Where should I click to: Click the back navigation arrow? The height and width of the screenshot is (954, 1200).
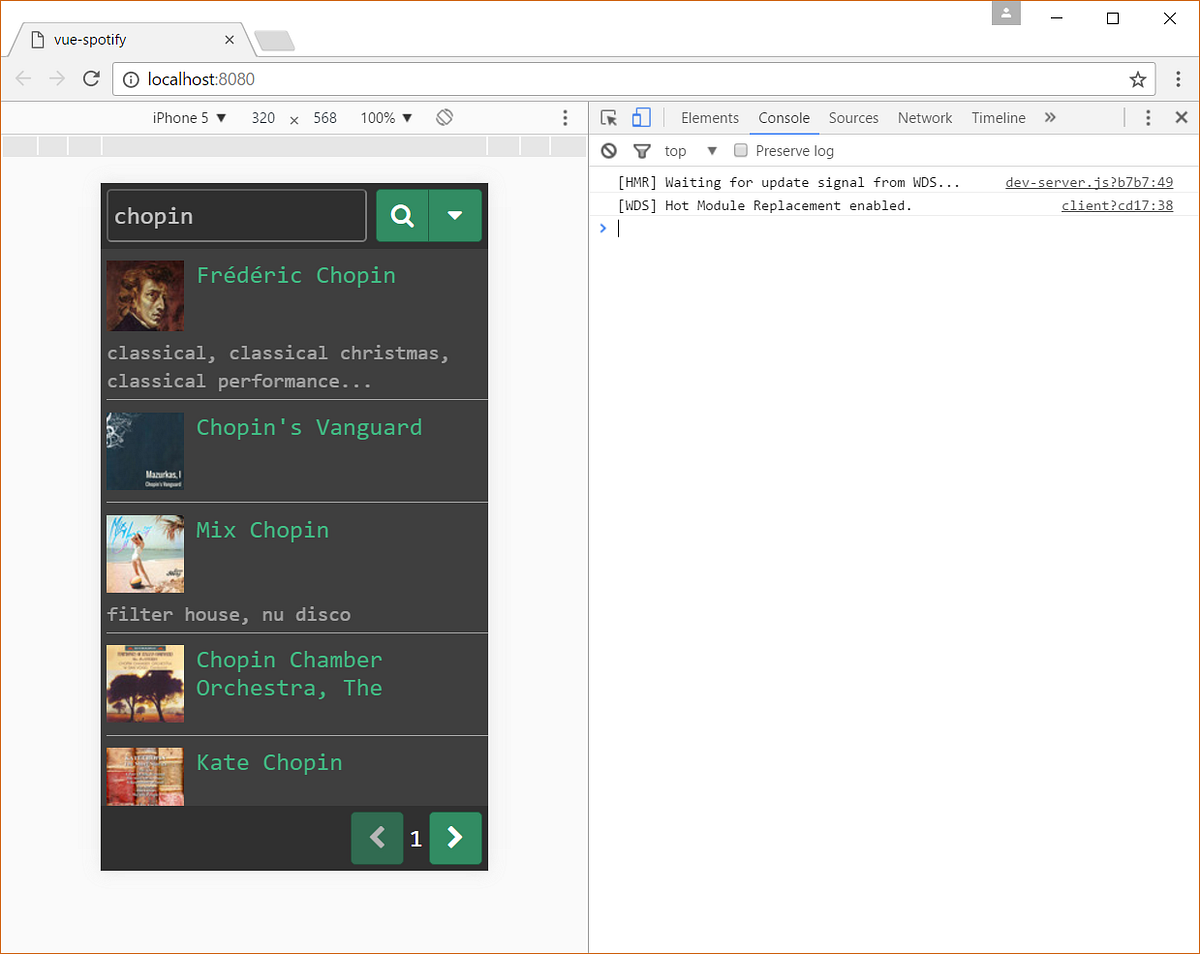[23, 79]
